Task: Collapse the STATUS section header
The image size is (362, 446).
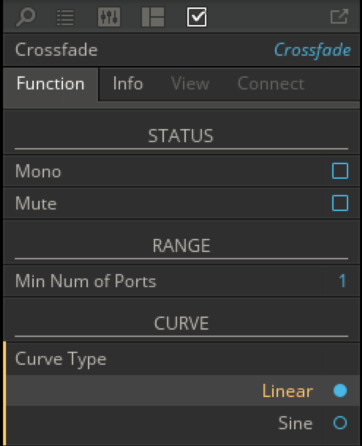Action: point(181,136)
